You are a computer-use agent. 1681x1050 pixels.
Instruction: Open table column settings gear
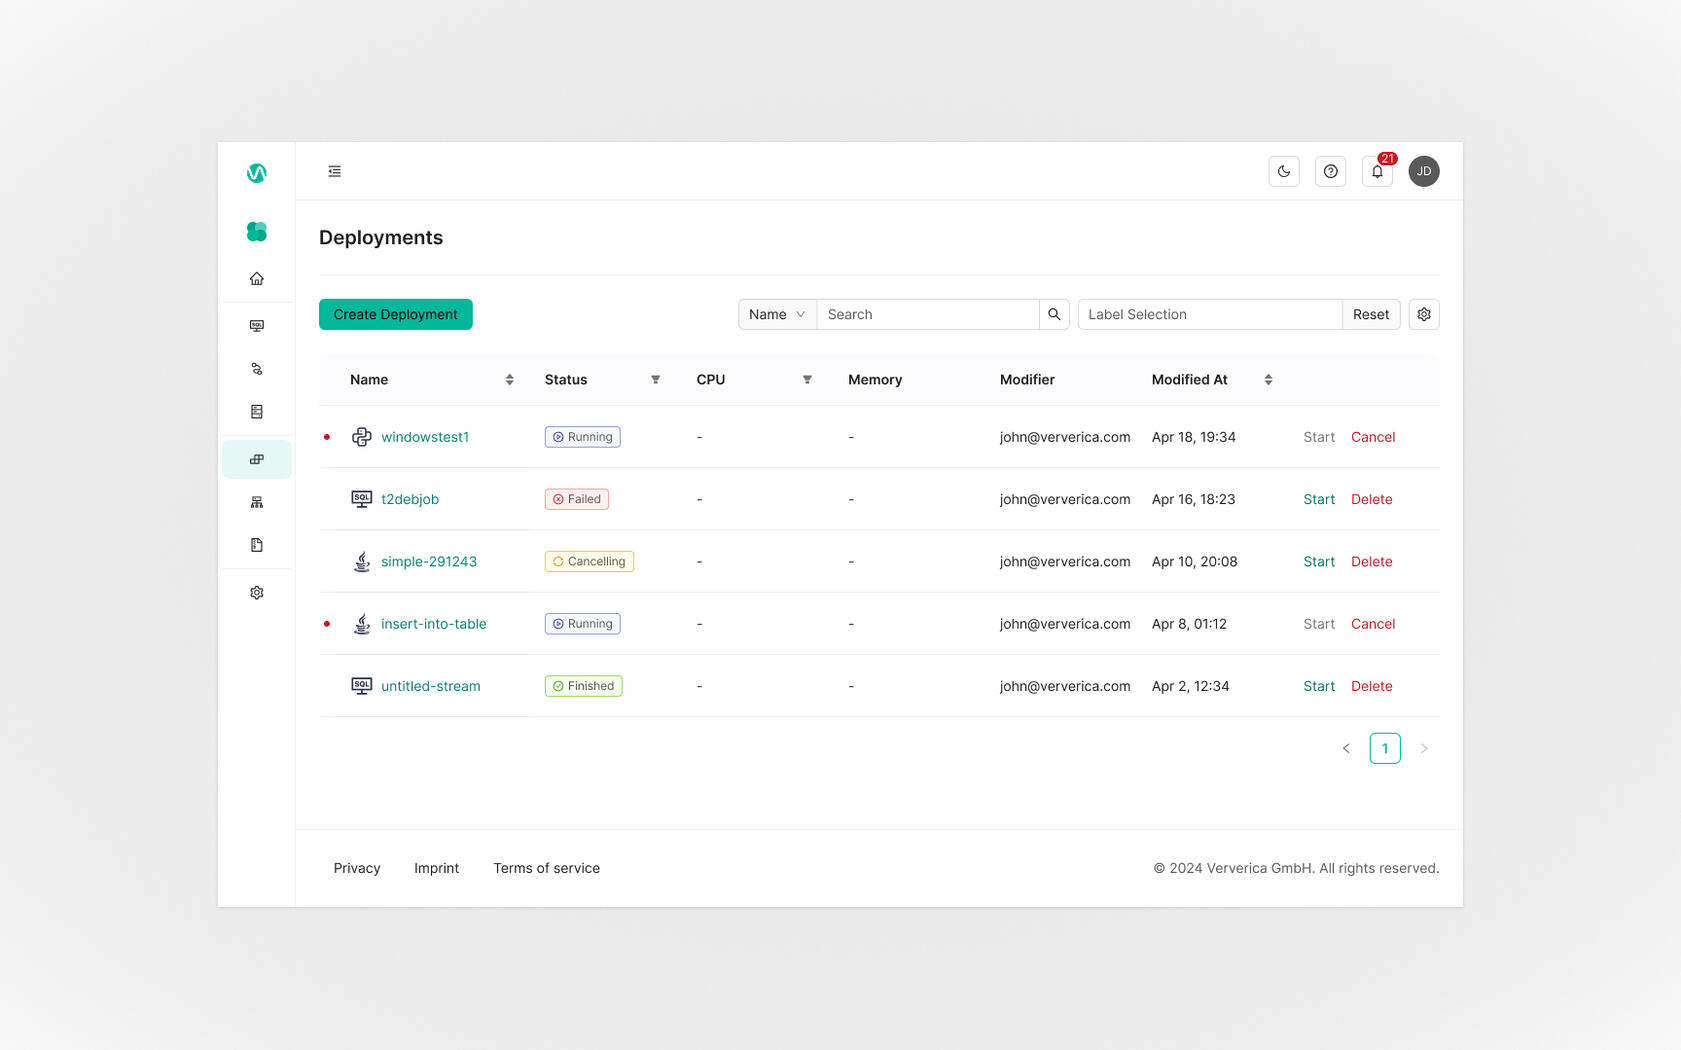point(1424,315)
